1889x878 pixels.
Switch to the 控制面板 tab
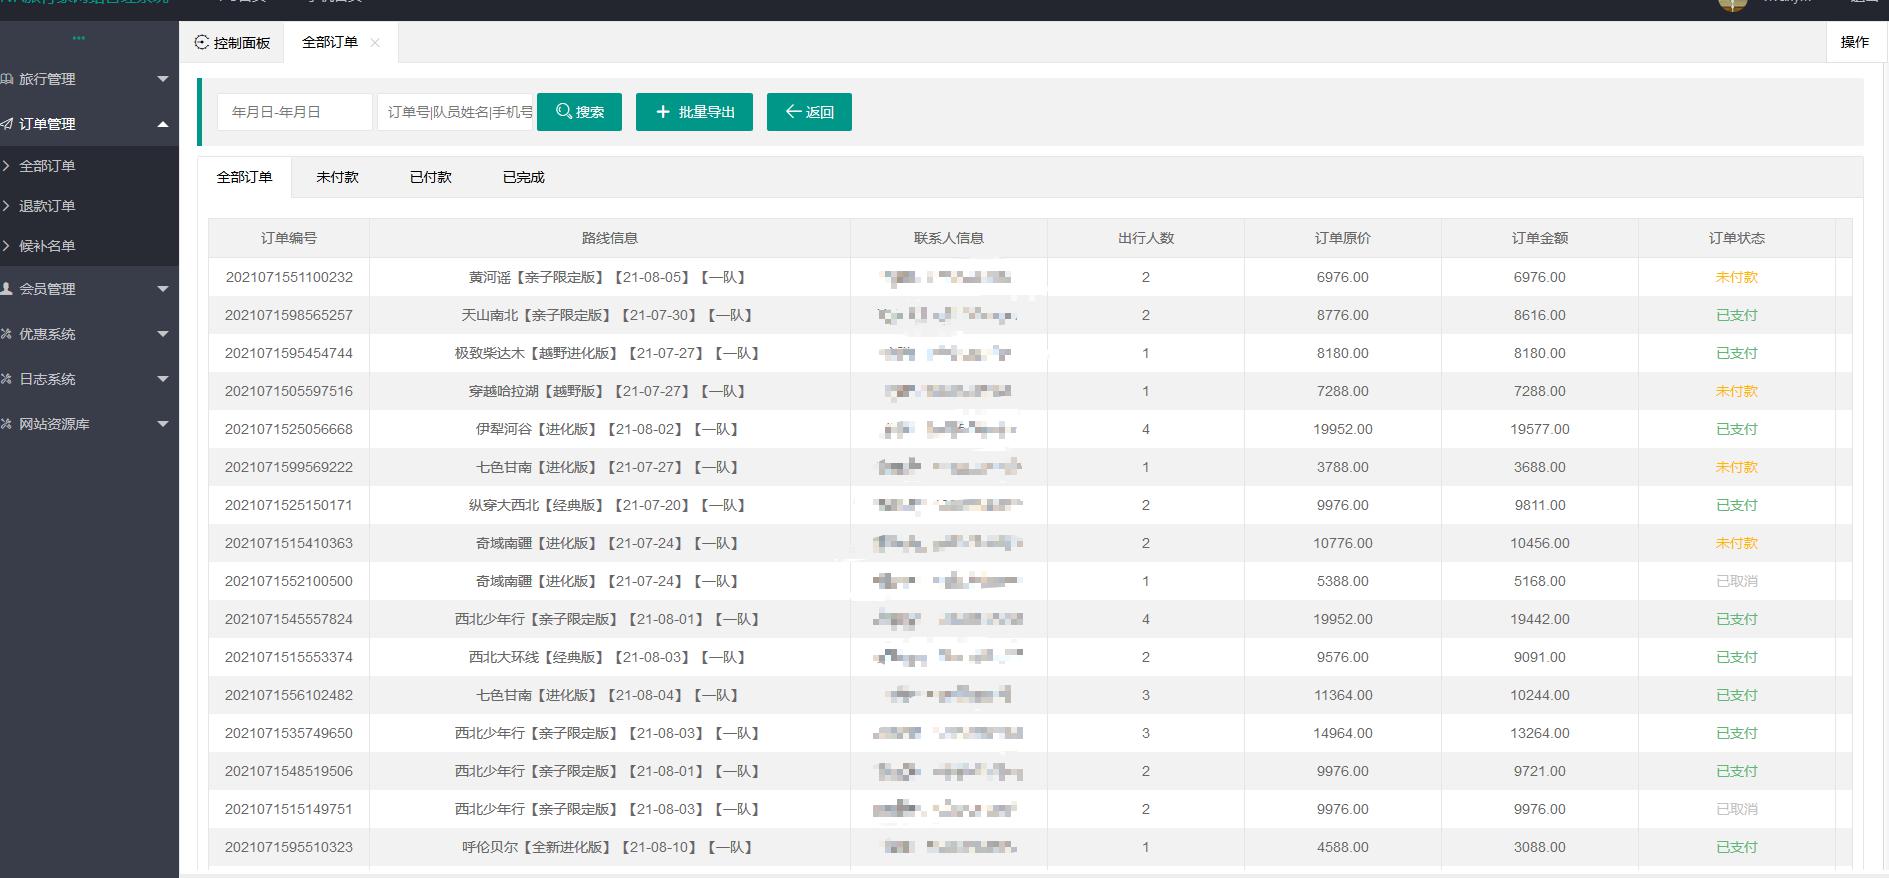(x=232, y=43)
